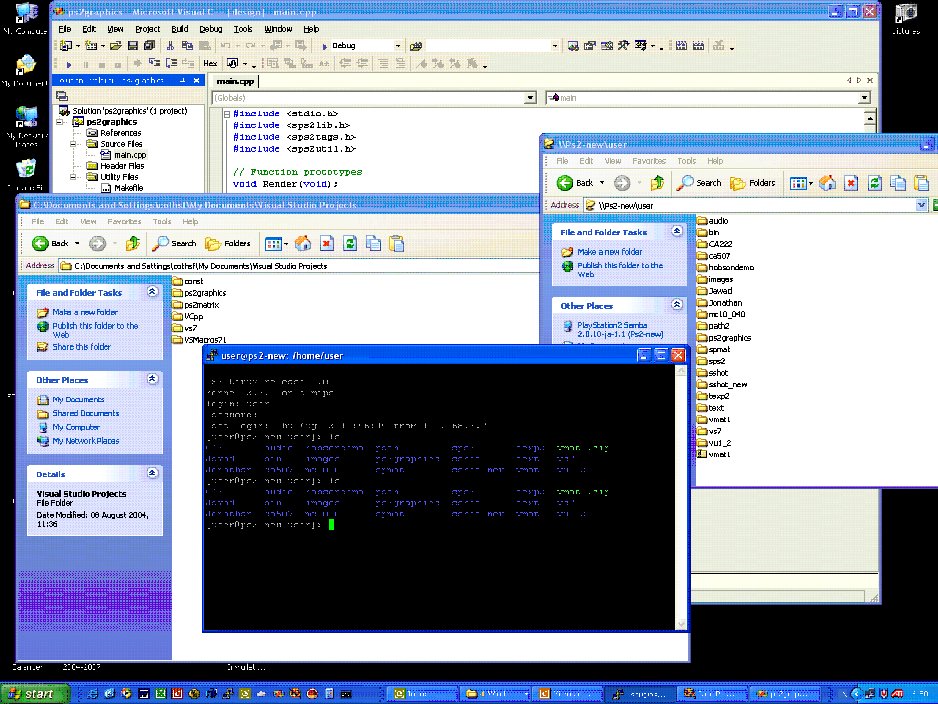
Task: Click the Cut scissors icon in Visual Studio toolbar
Action: tap(170, 45)
